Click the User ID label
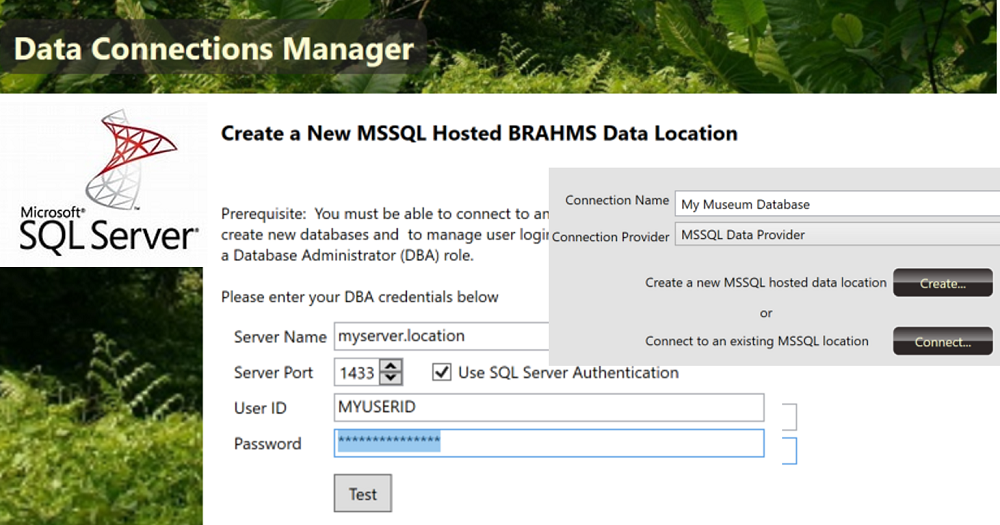The image size is (1000, 525). click(260, 408)
